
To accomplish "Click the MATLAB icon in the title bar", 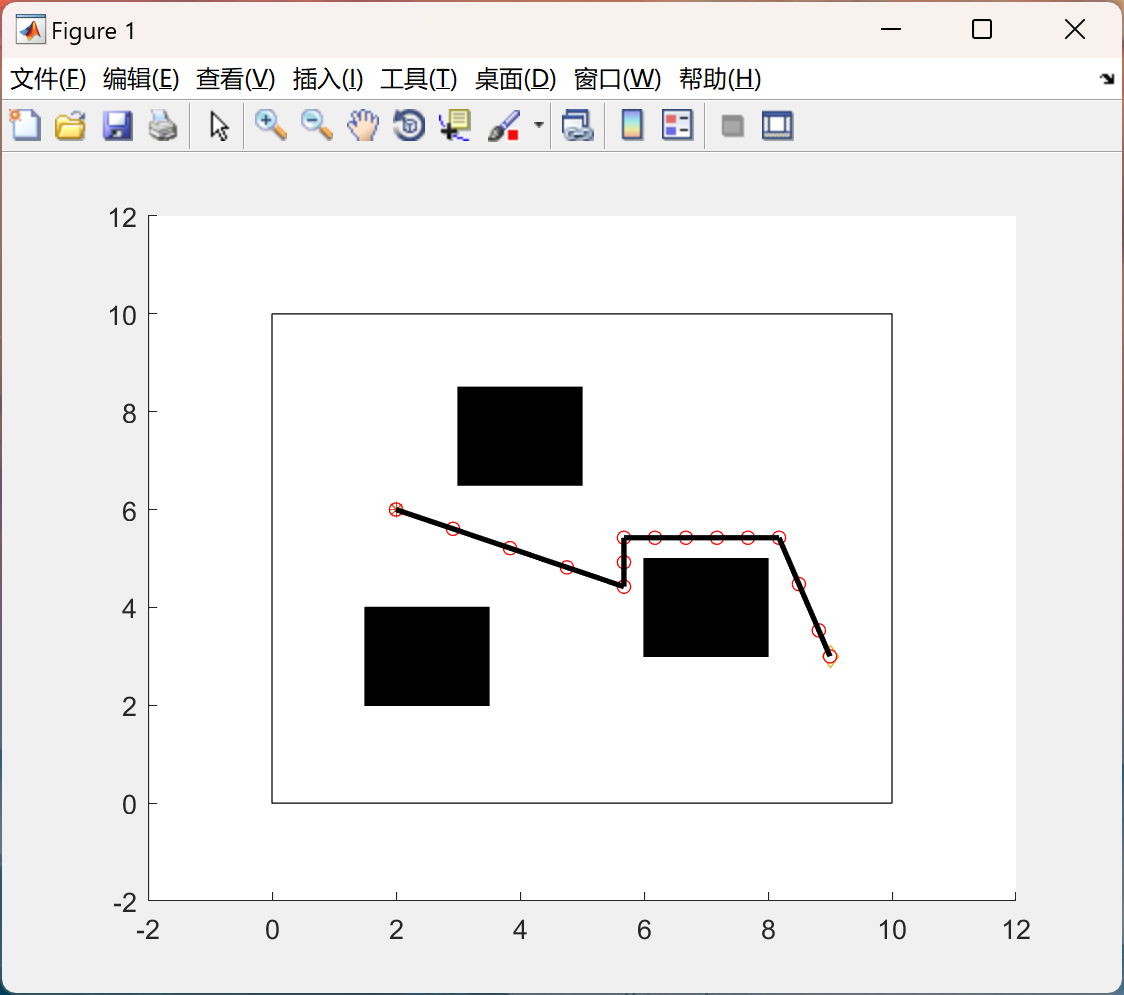I will [30, 29].
